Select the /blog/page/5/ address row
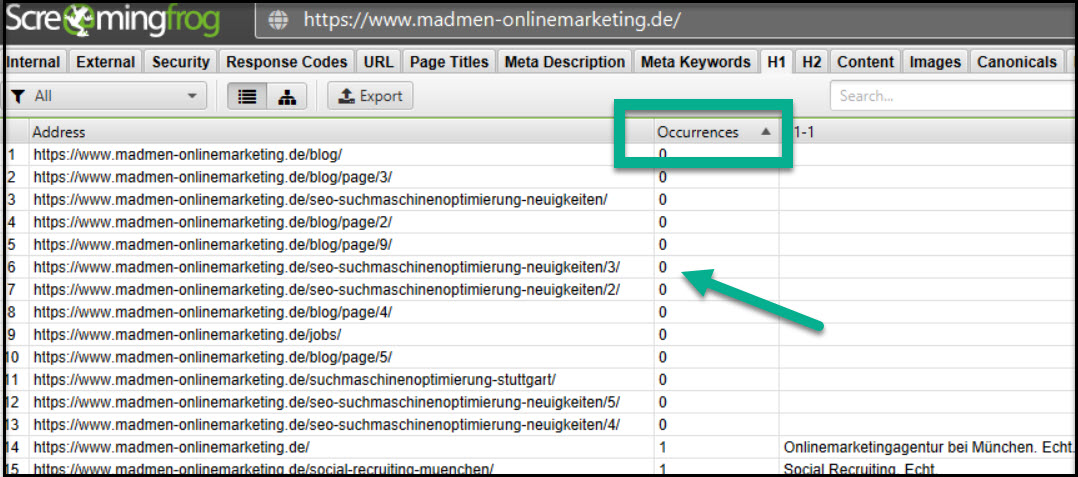The width and height of the screenshot is (1078, 477). point(212,357)
